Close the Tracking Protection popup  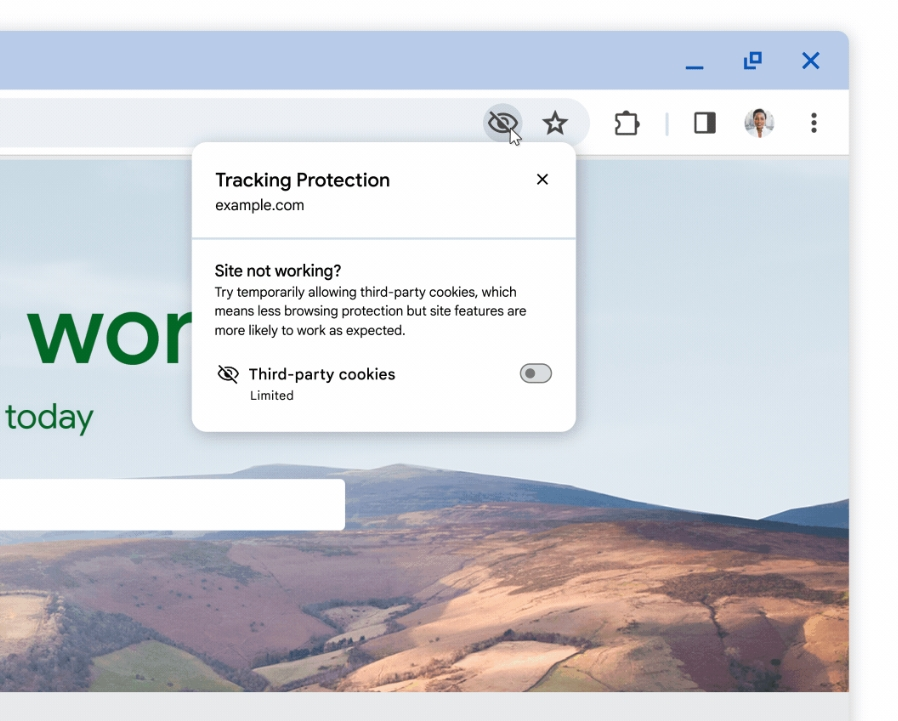point(542,180)
